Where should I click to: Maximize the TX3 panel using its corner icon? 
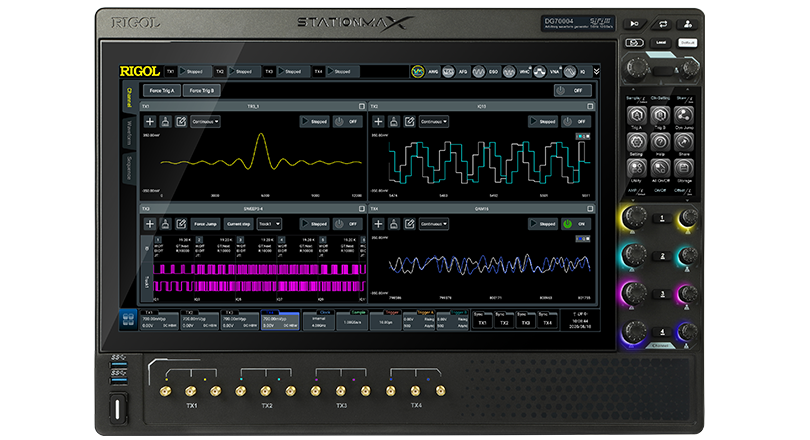361,208
